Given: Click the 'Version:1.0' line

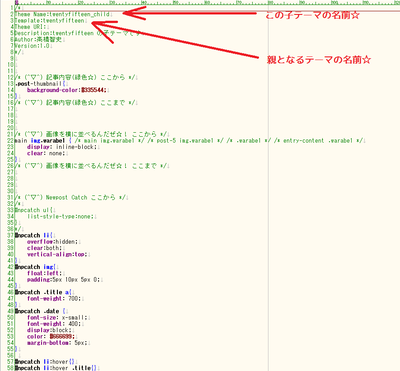Looking at the screenshot, I should pos(32,46).
